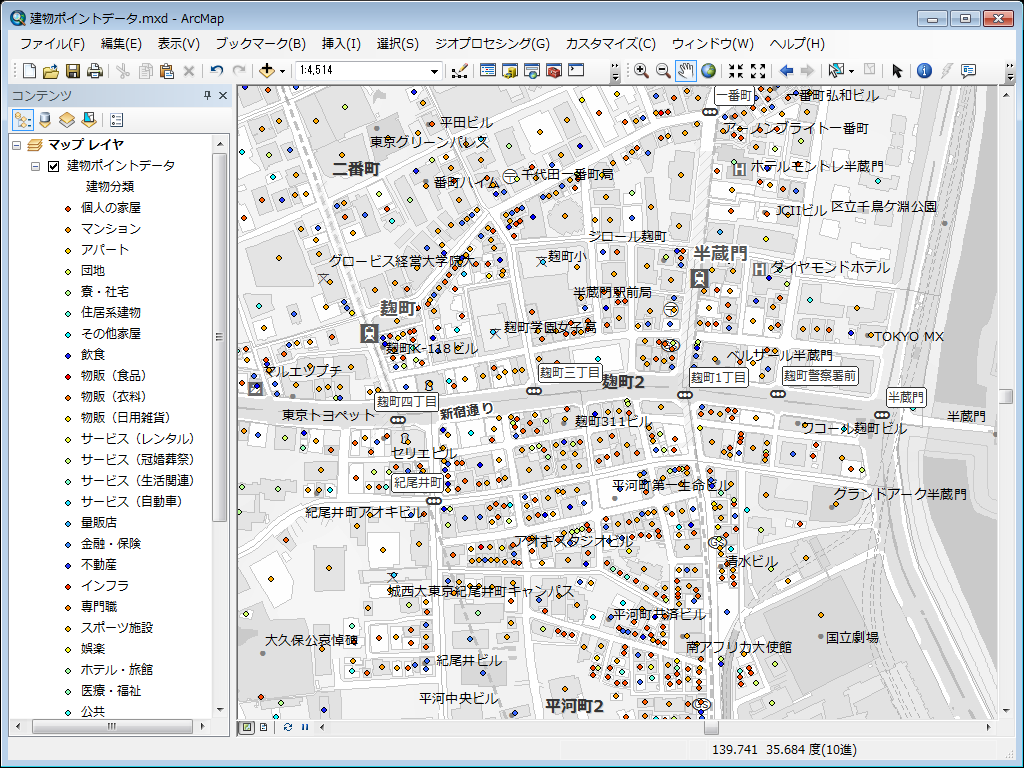Uncheck the 建物ポイントデータ layer visibility
Viewport: 1024px width, 768px height.
tap(54, 166)
